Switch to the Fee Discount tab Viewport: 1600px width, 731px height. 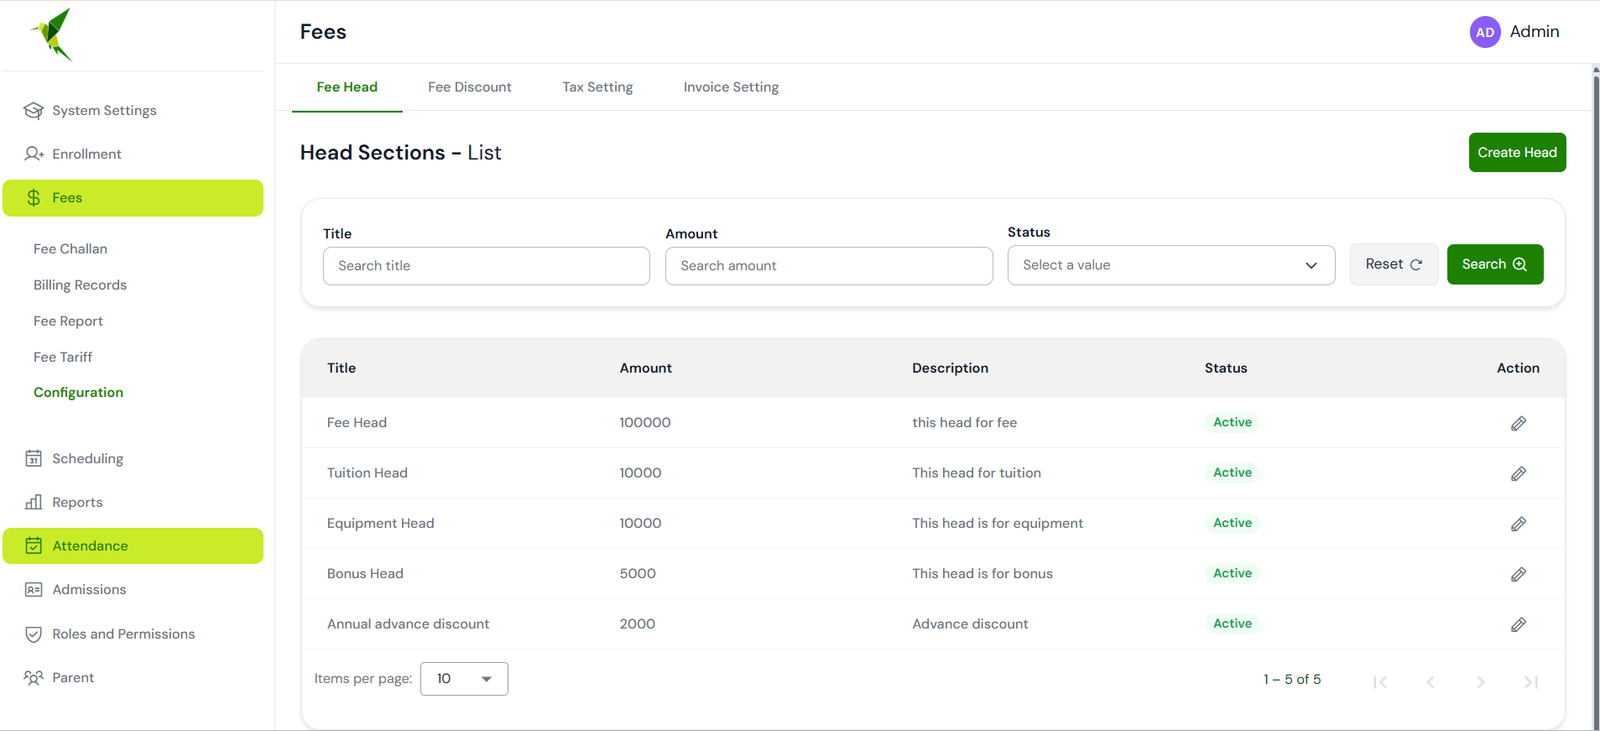click(x=470, y=87)
